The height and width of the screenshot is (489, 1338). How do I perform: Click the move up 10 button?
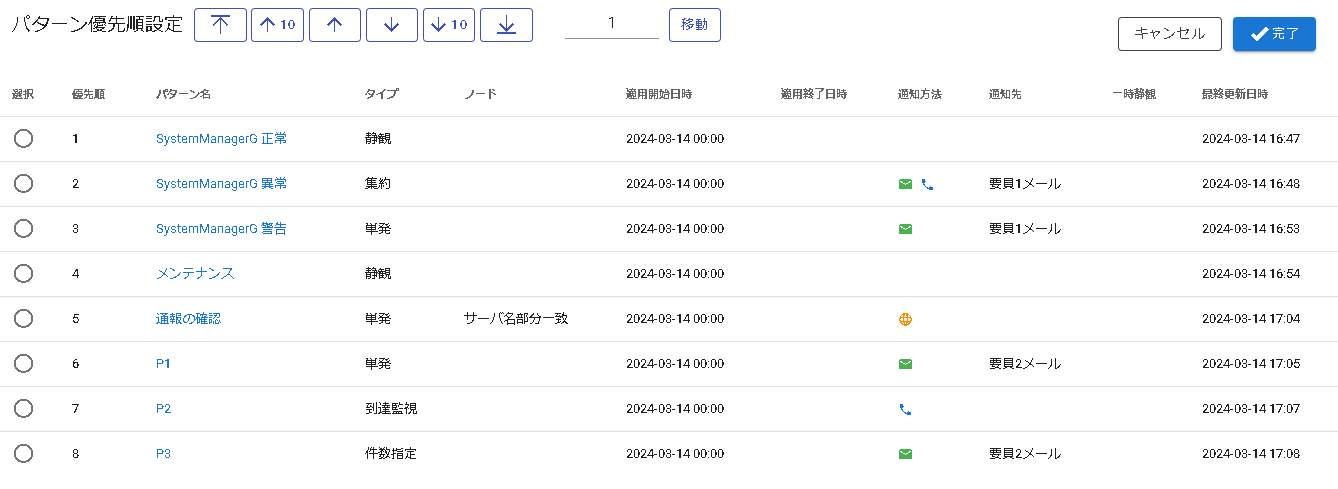277,25
